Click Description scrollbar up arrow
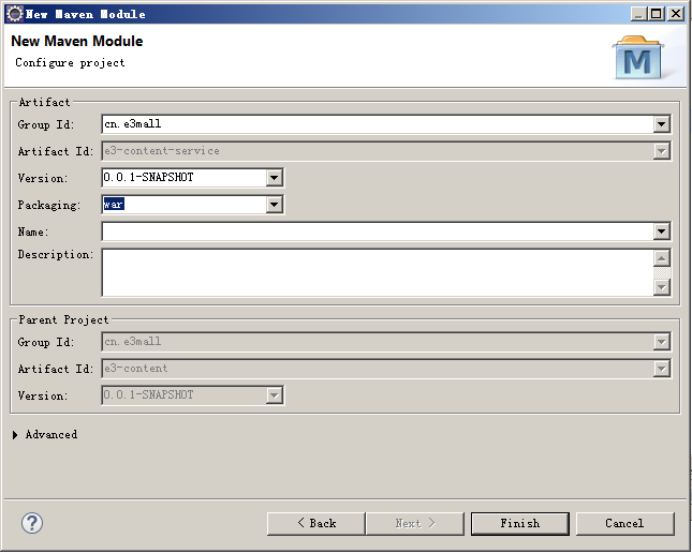Image resolution: width=692 pixels, height=554 pixels. [x=661, y=258]
